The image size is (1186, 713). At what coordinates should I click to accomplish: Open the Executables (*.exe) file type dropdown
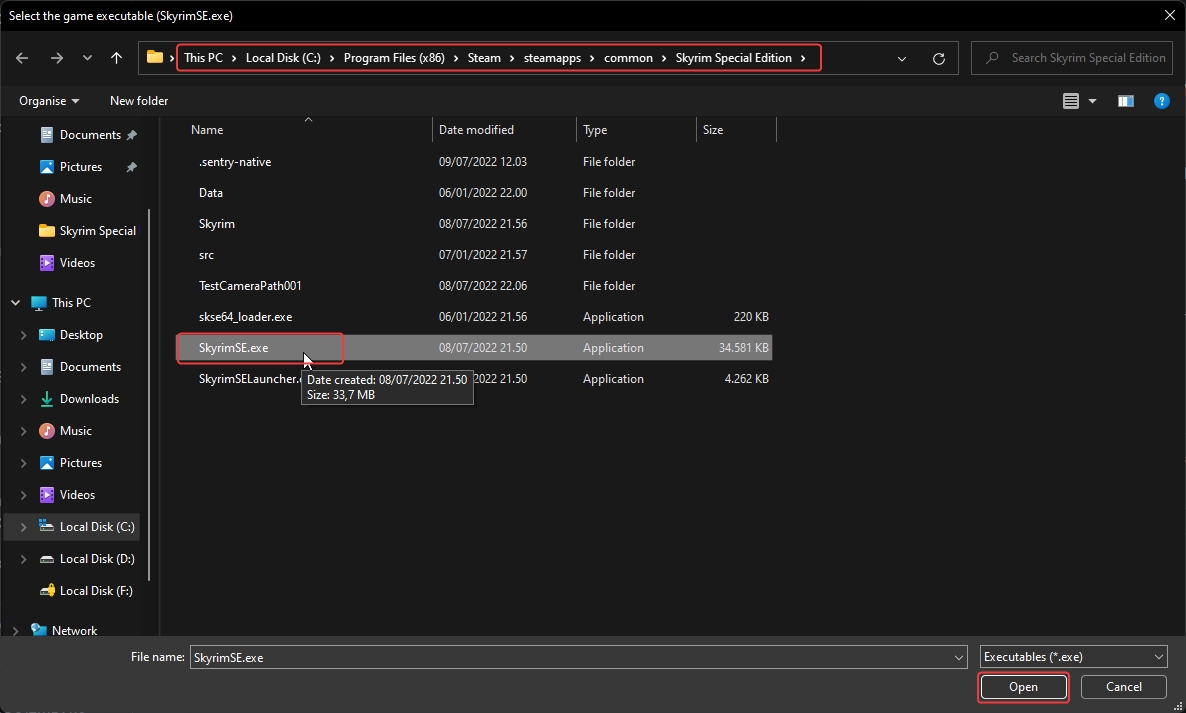coord(1073,657)
